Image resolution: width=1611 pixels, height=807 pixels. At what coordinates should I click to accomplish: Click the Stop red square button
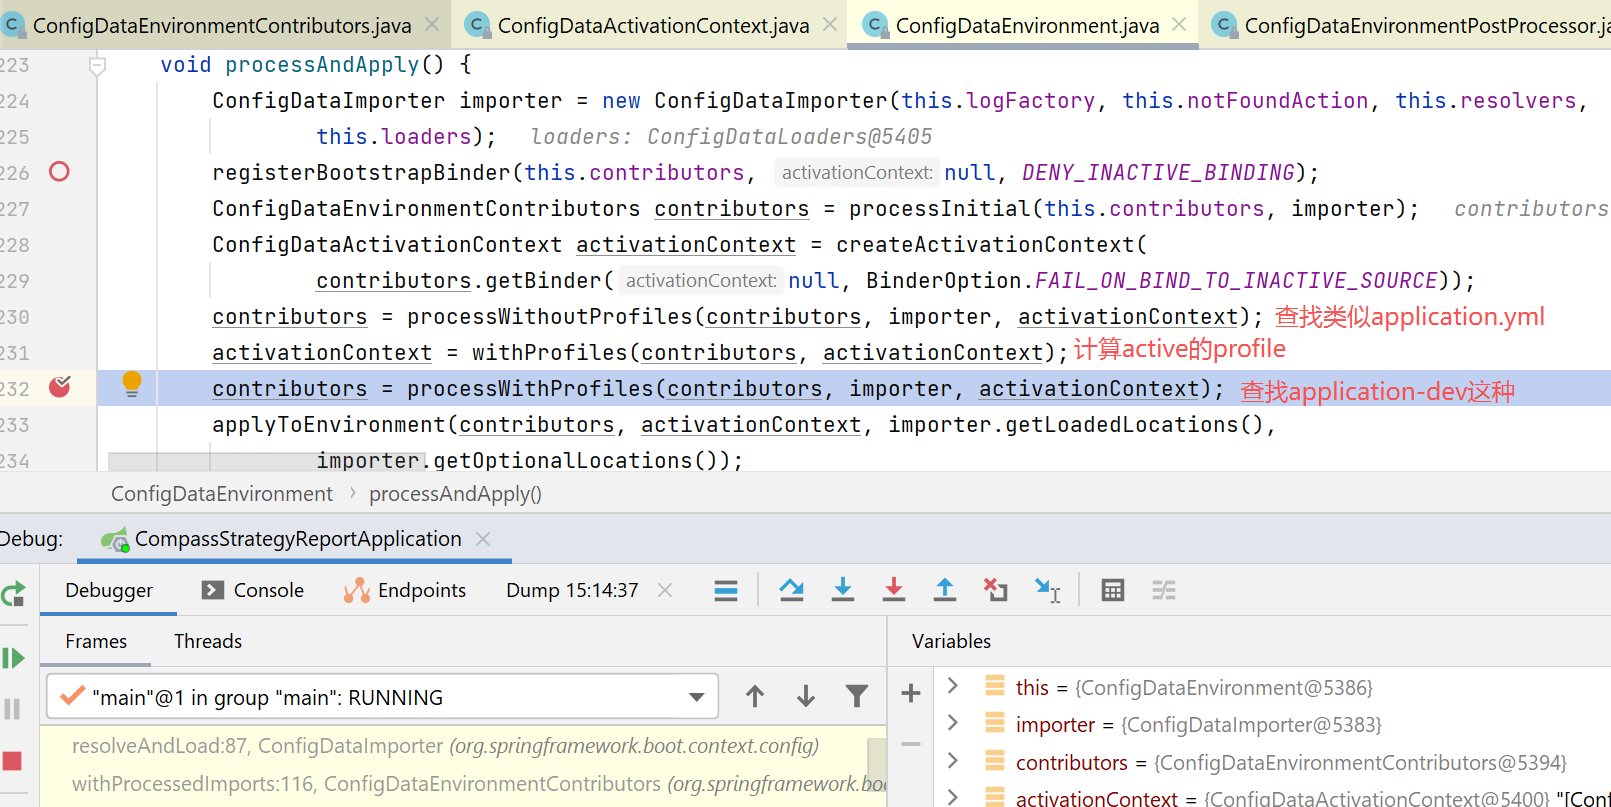tap(13, 761)
